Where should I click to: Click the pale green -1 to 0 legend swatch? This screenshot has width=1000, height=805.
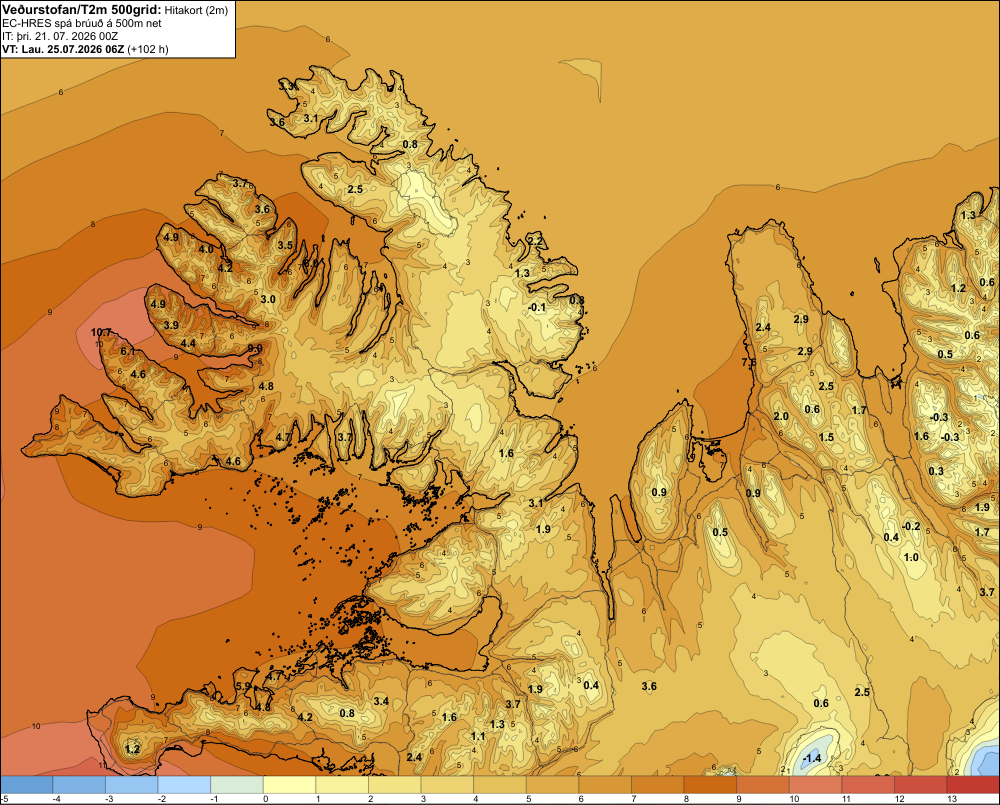point(237,785)
